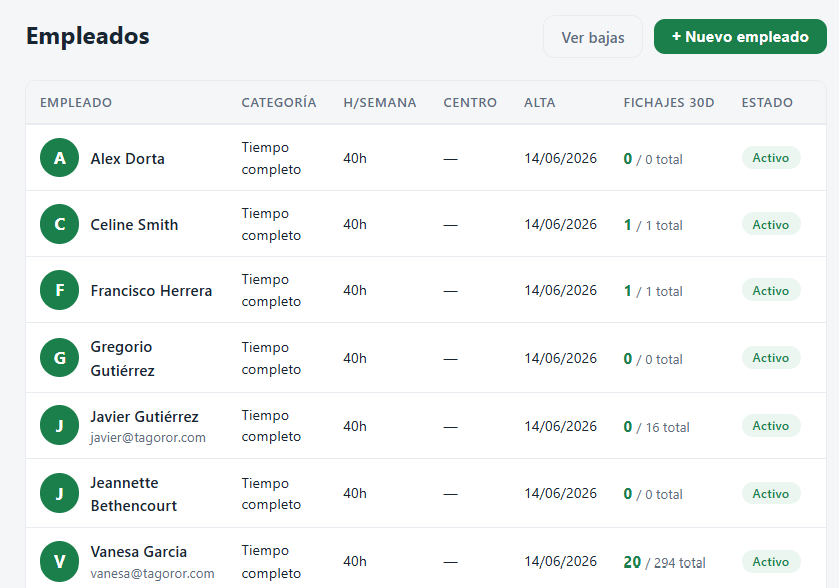Select Javier Gutiérrez's Activo status badge
This screenshot has width=839, height=588.
point(771,425)
